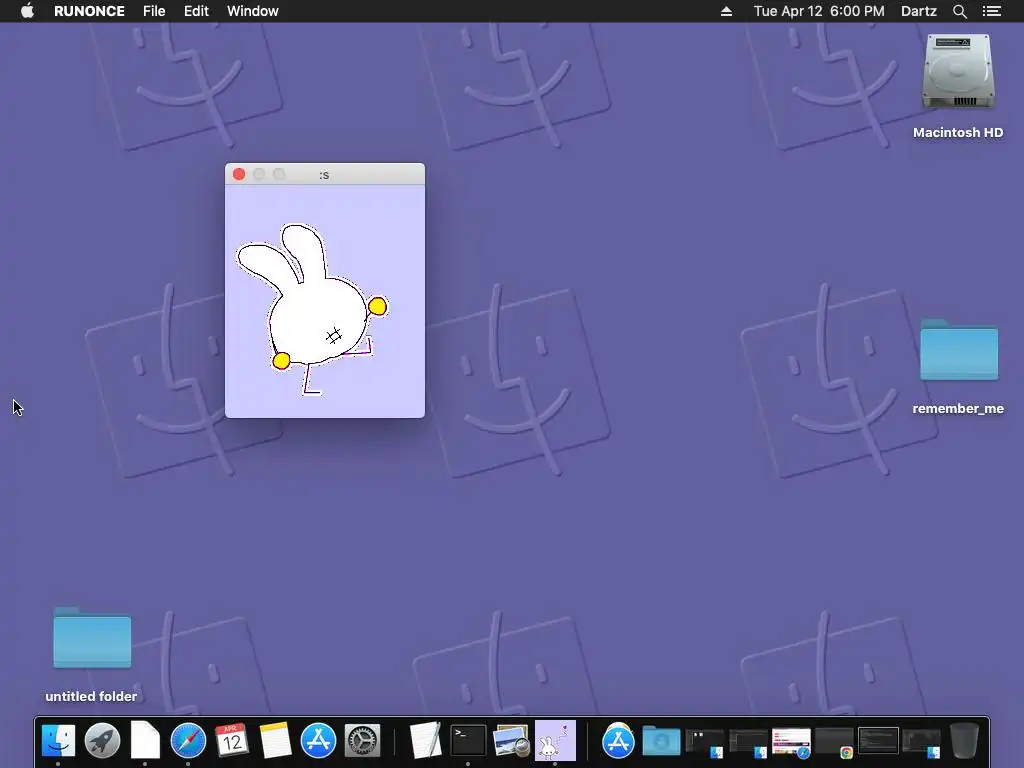Launch Launchpad rocket icon in Dock

click(x=102, y=741)
